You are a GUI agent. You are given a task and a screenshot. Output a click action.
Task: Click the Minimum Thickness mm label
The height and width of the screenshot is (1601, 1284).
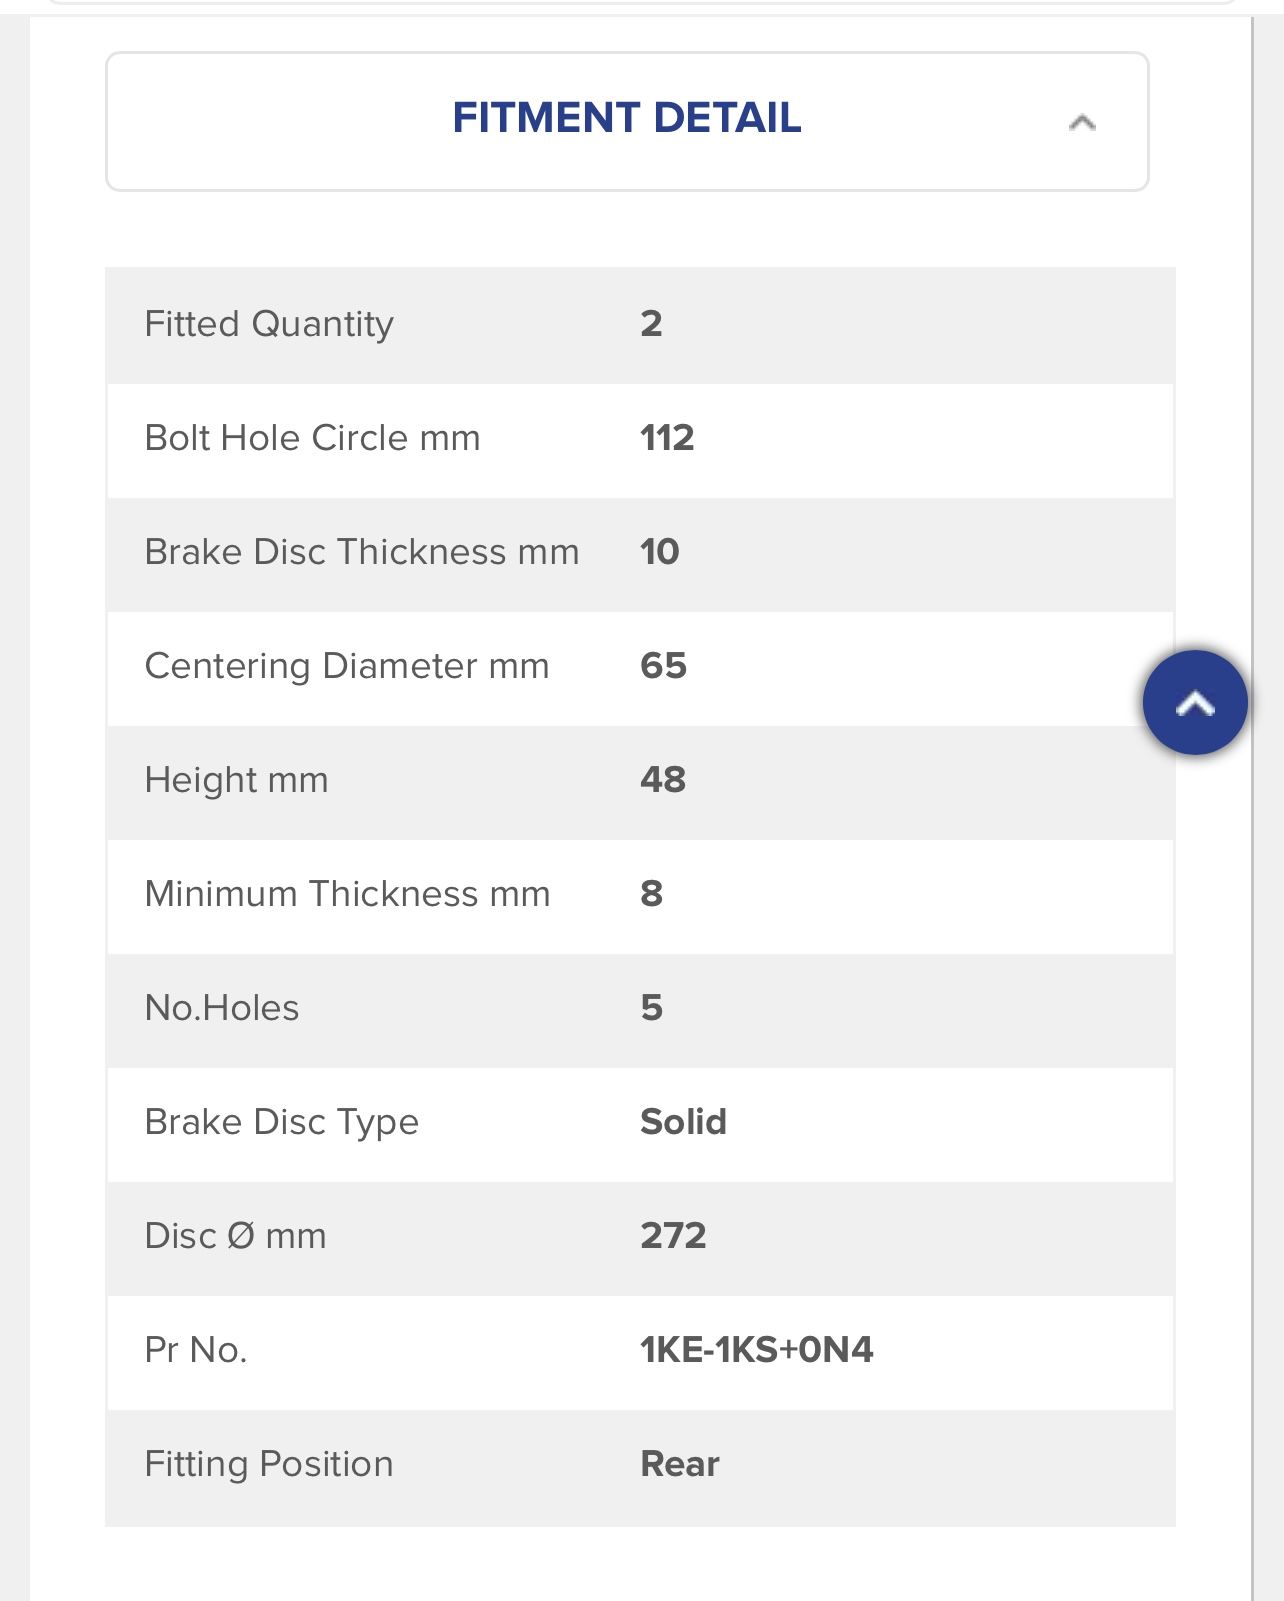pos(348,894)
